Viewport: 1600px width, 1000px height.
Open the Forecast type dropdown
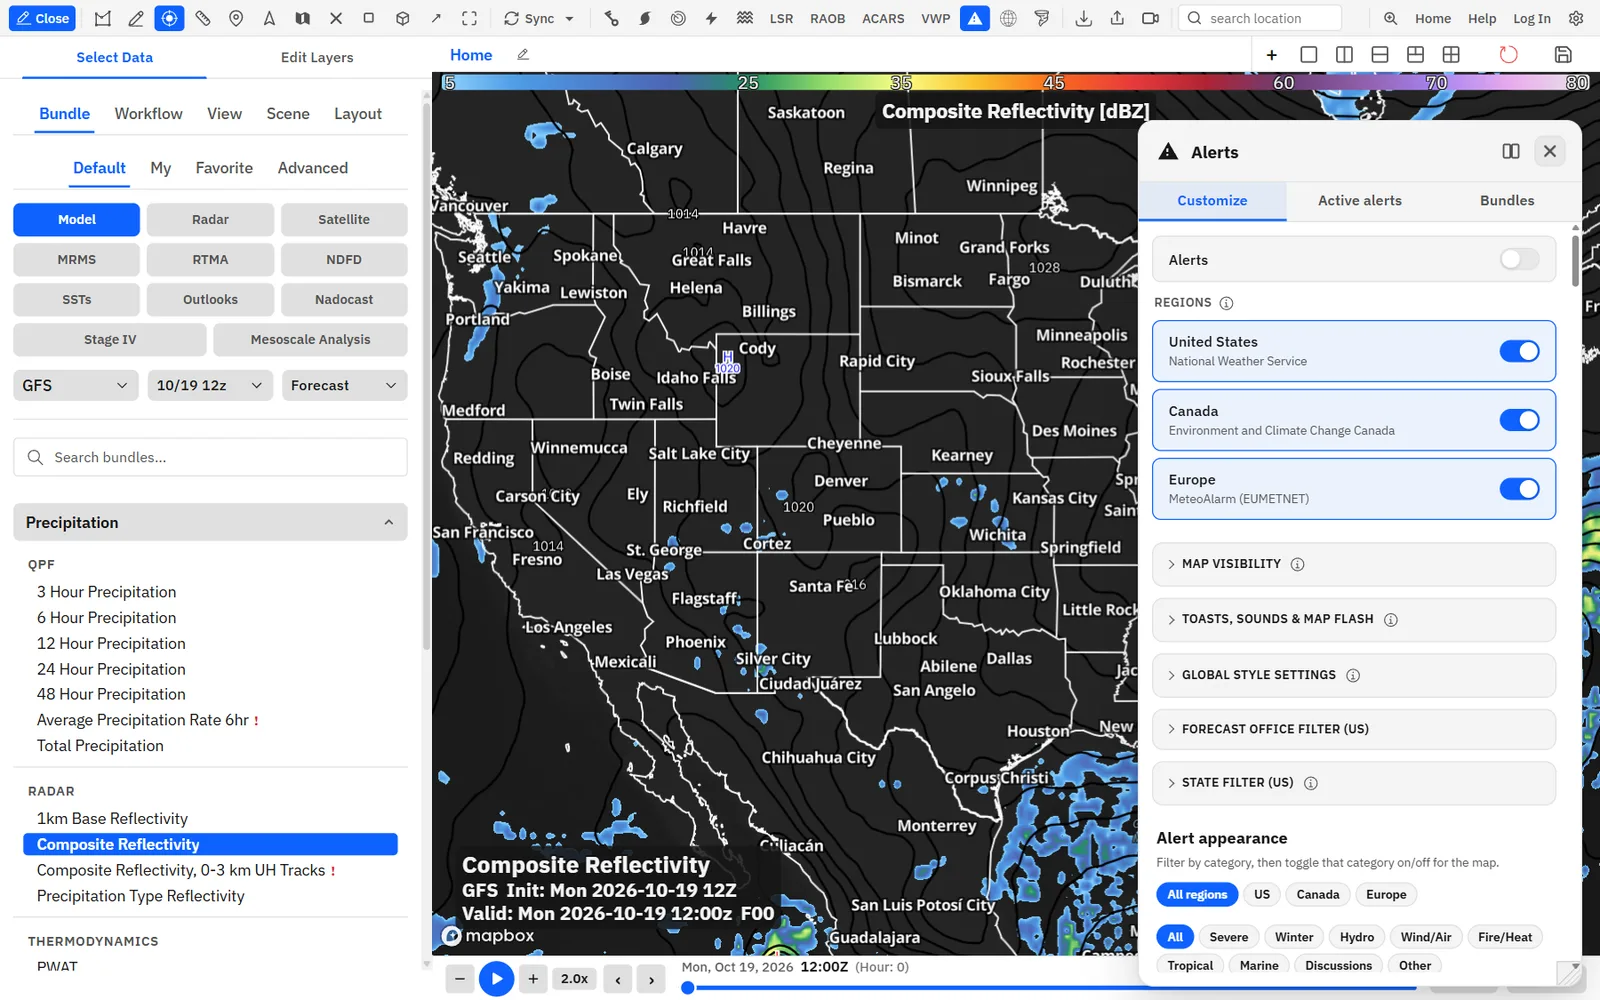click(344, 385)
